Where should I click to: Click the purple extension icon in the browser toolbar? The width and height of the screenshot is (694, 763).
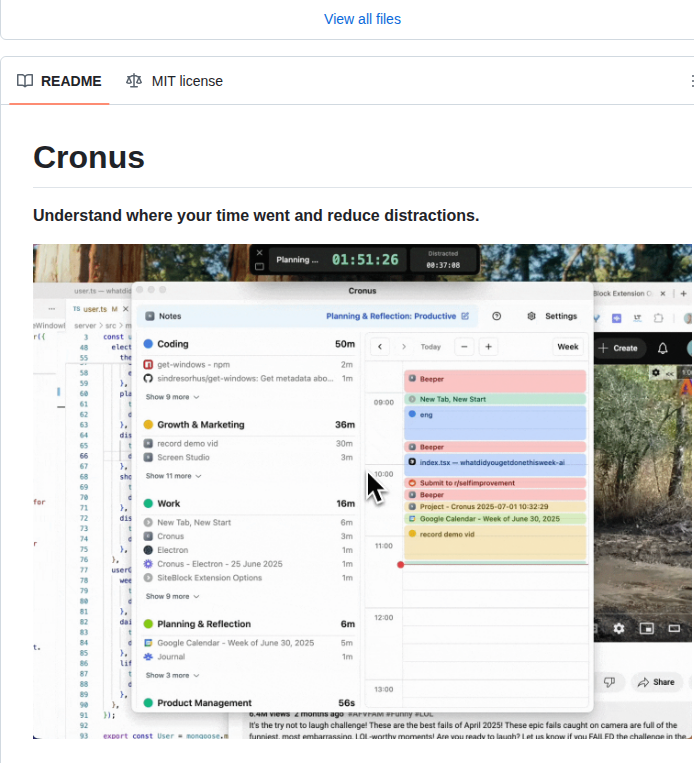point(616,318)
